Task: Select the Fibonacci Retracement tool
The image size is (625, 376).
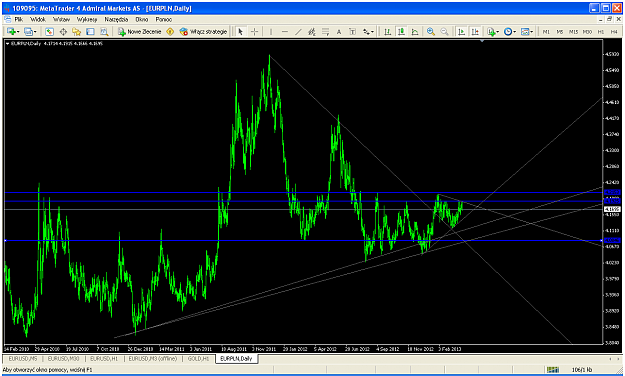Action: pos(325,31)
